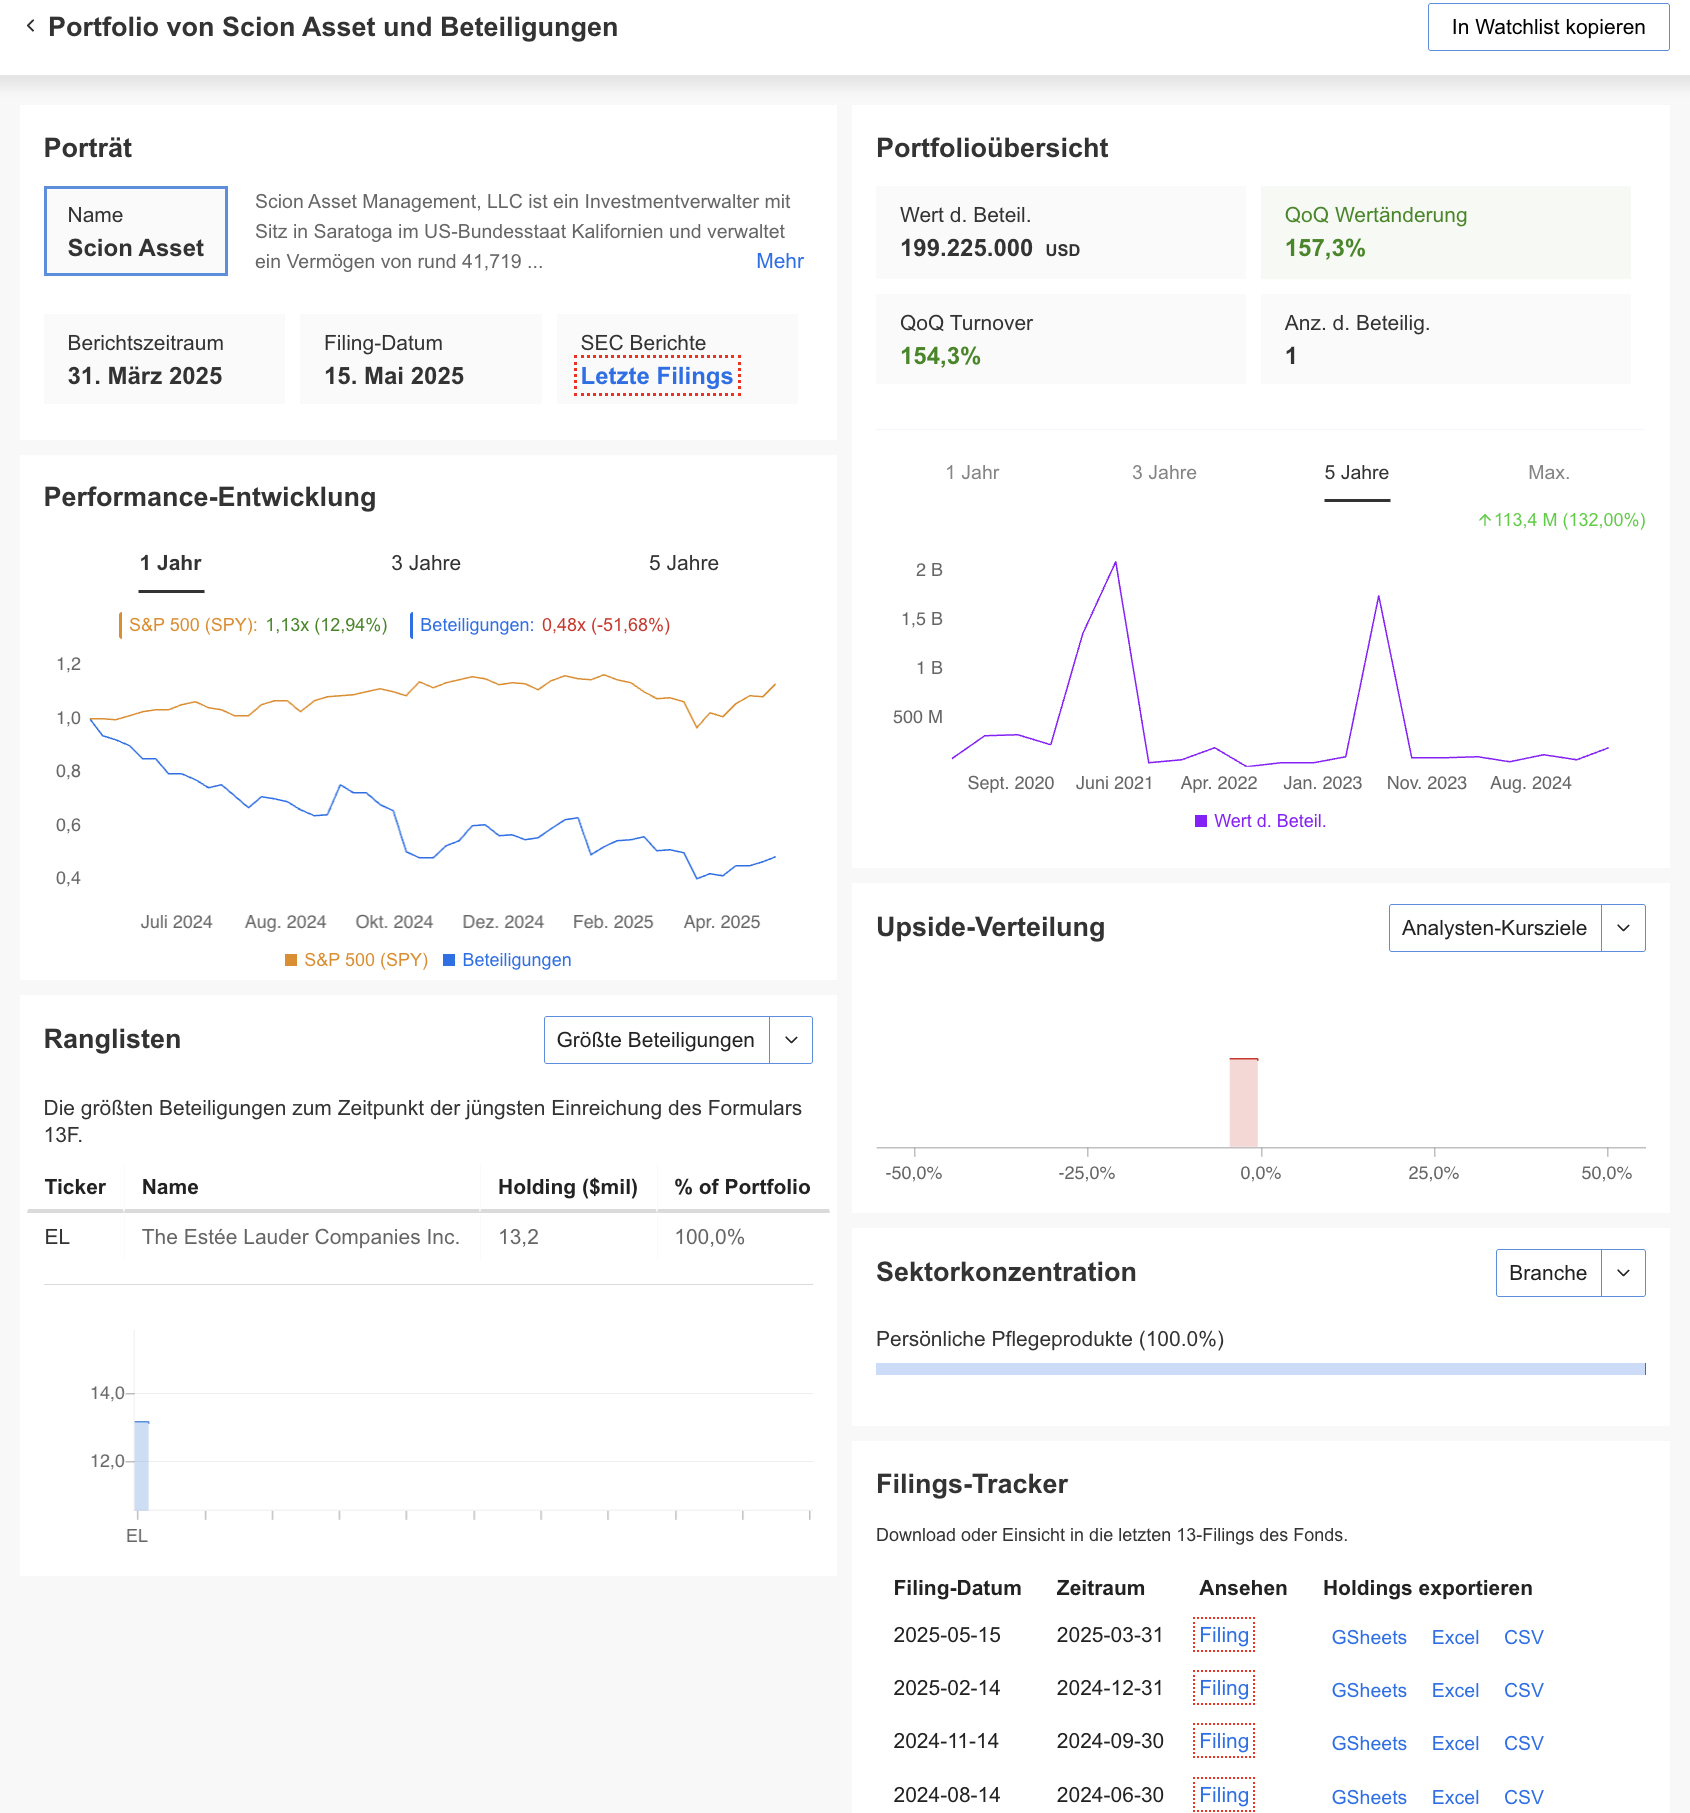Click Berichtszeitraum 31. März 2025 card
The height and width of the screenshot is (1813, 1690).
tap(164, 359)
